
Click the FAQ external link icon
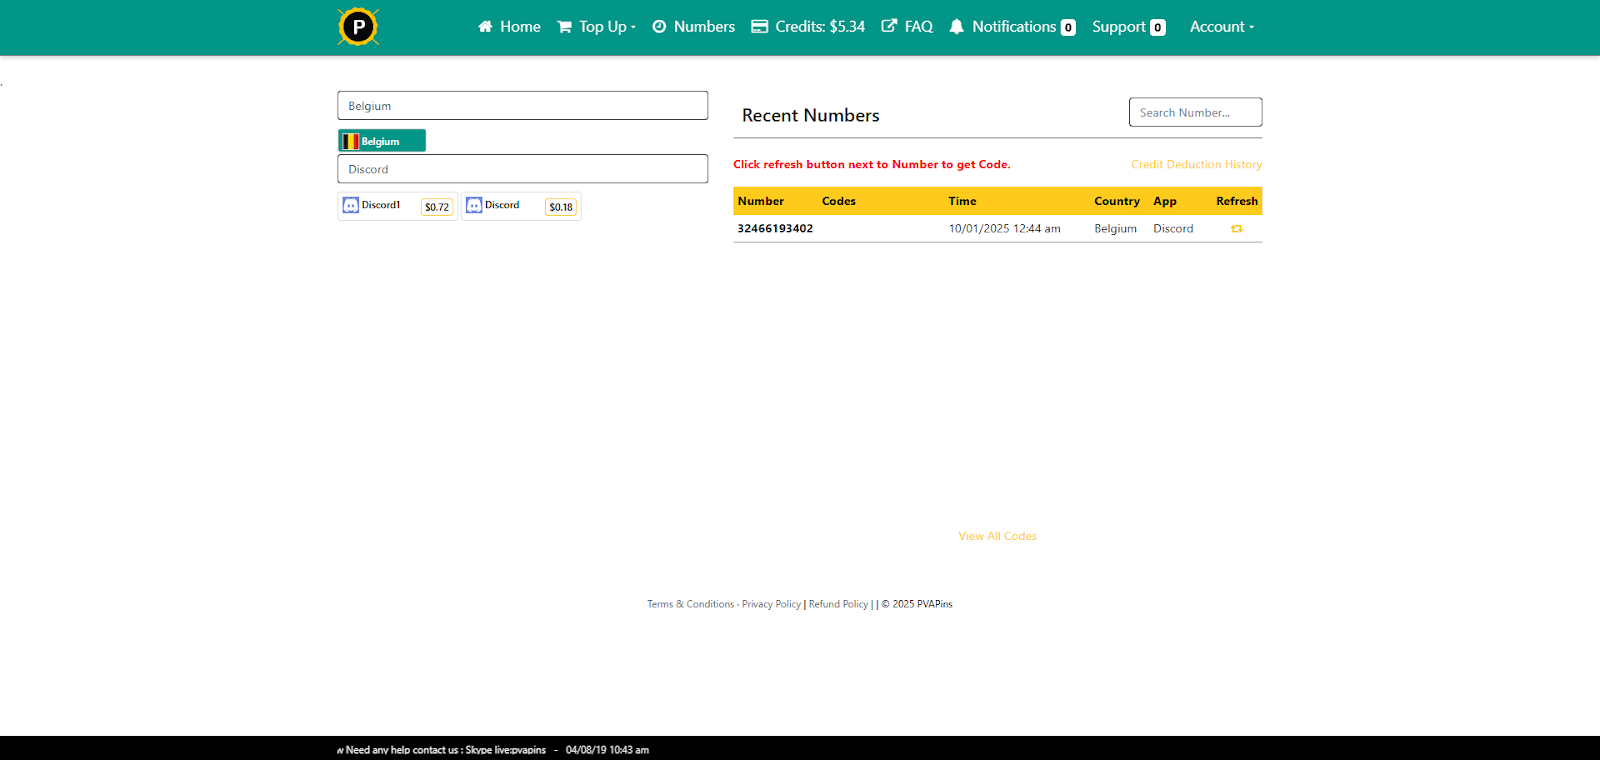click(889, 26)
